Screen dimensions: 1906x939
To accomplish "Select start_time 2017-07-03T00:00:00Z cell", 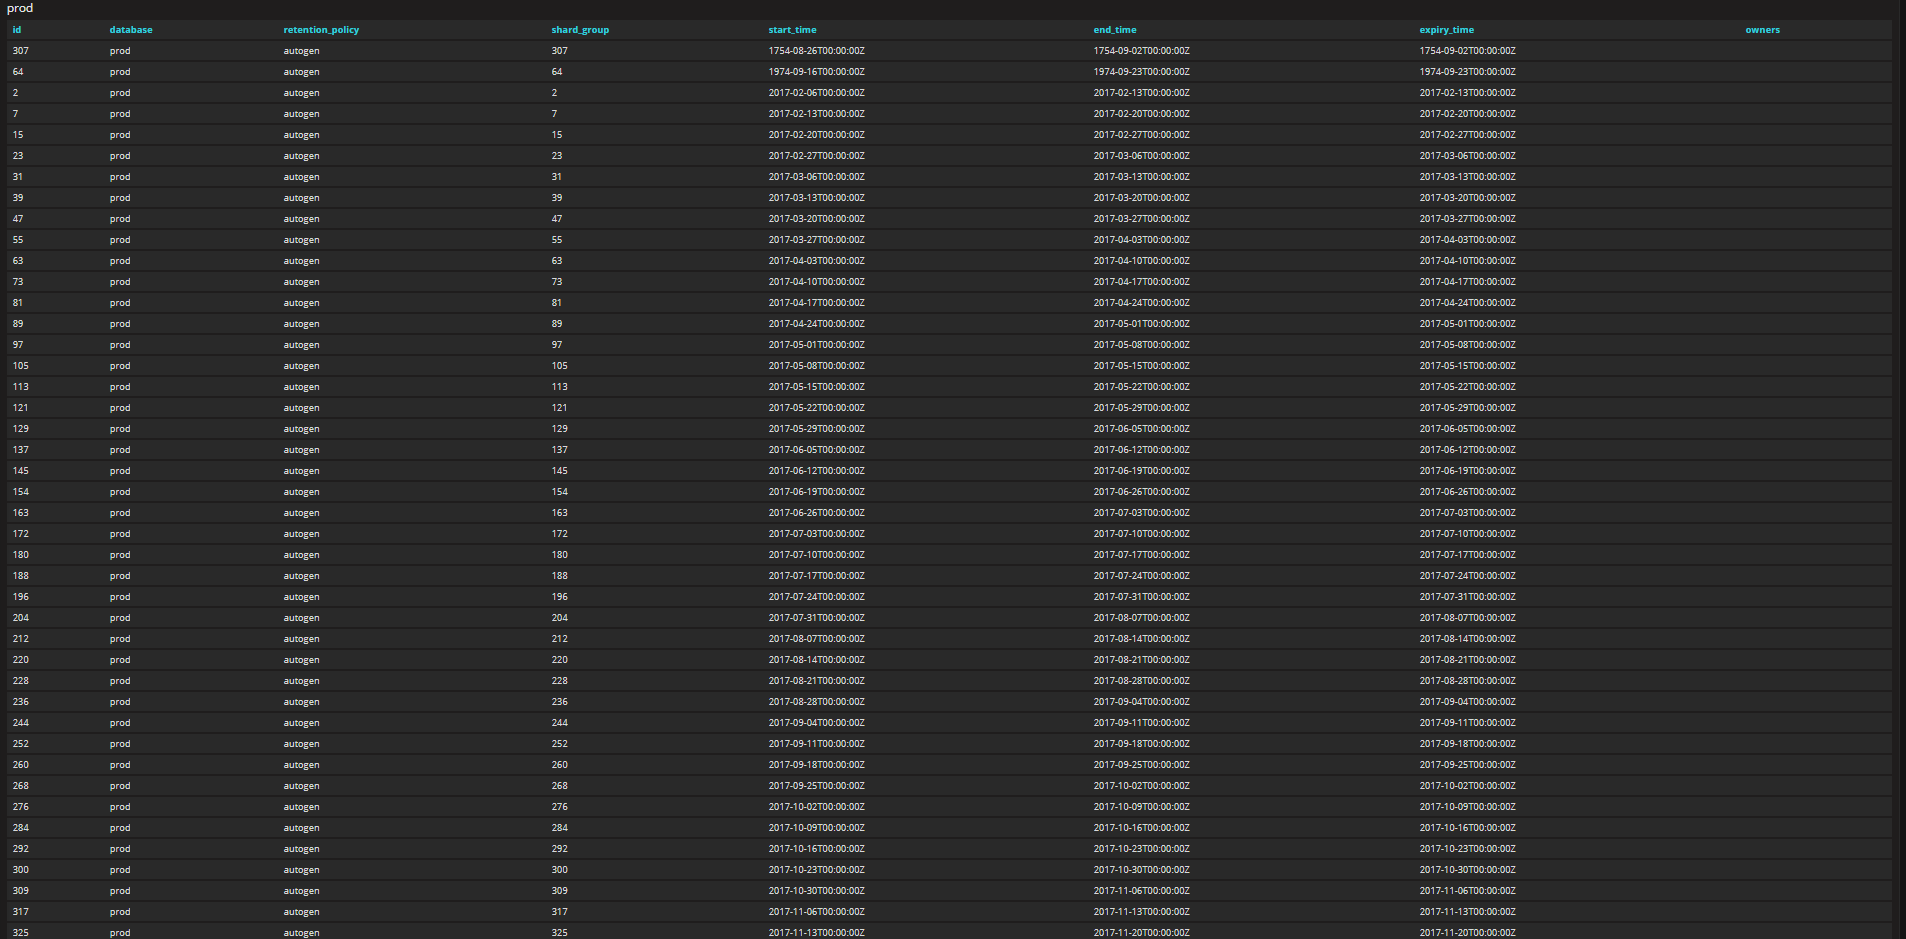I will [817, 534].
